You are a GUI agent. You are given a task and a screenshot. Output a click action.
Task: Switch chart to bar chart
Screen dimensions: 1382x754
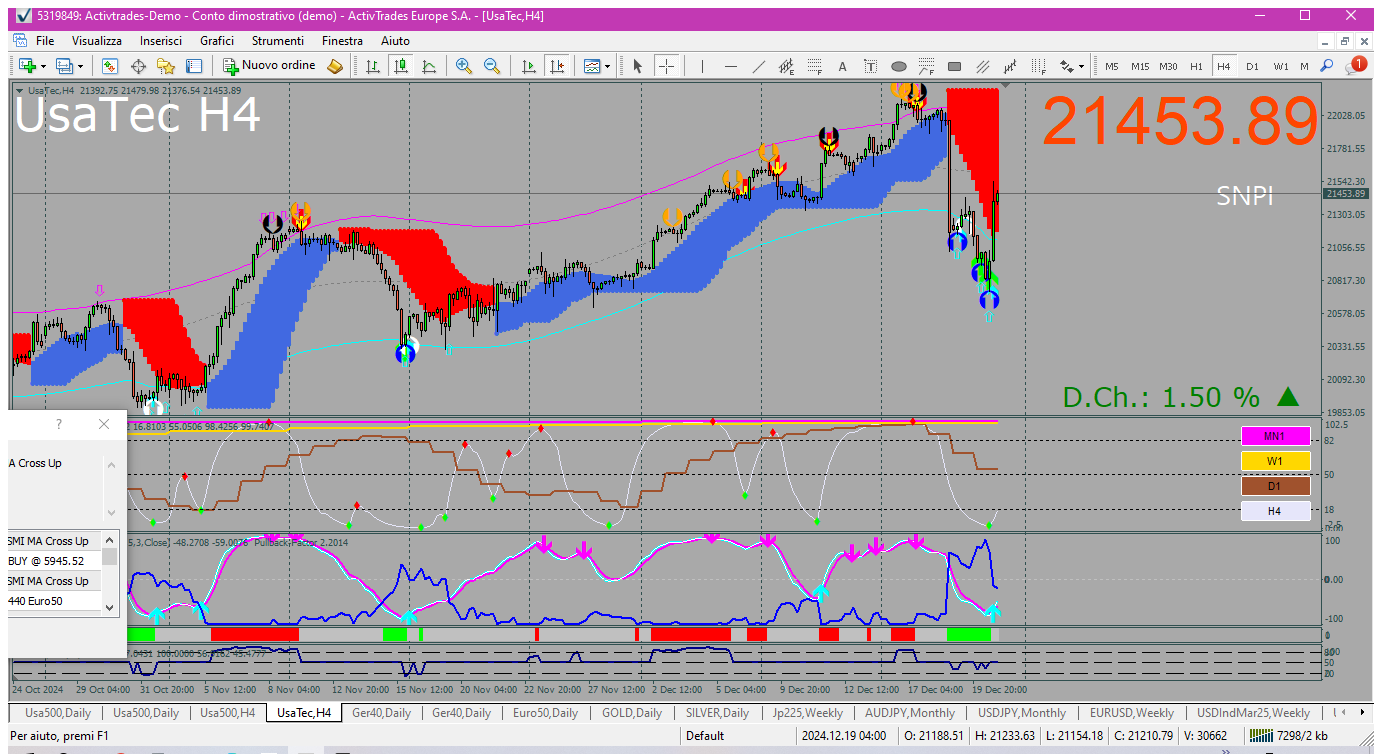pyautogui.click(x=373, y=66)
